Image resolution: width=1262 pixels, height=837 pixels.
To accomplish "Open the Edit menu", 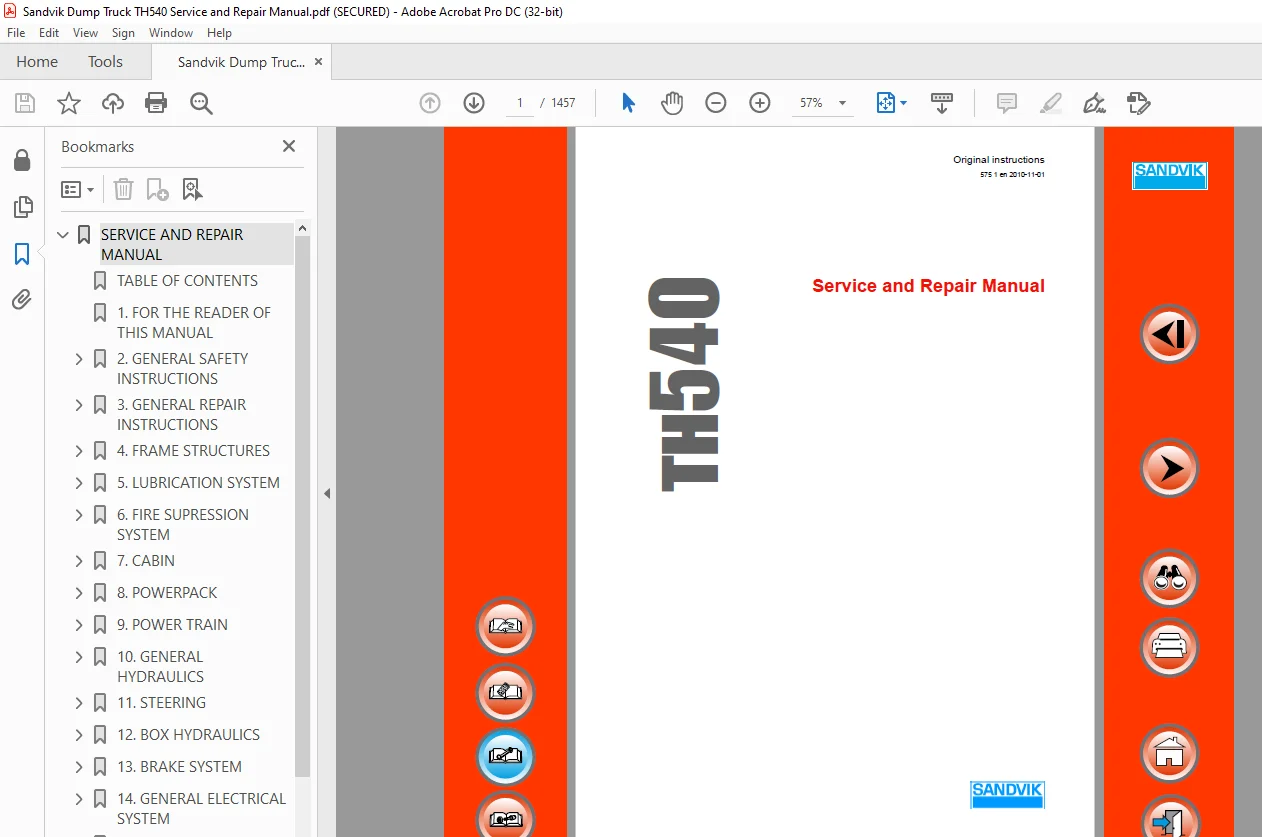I will tap(49, 33).
